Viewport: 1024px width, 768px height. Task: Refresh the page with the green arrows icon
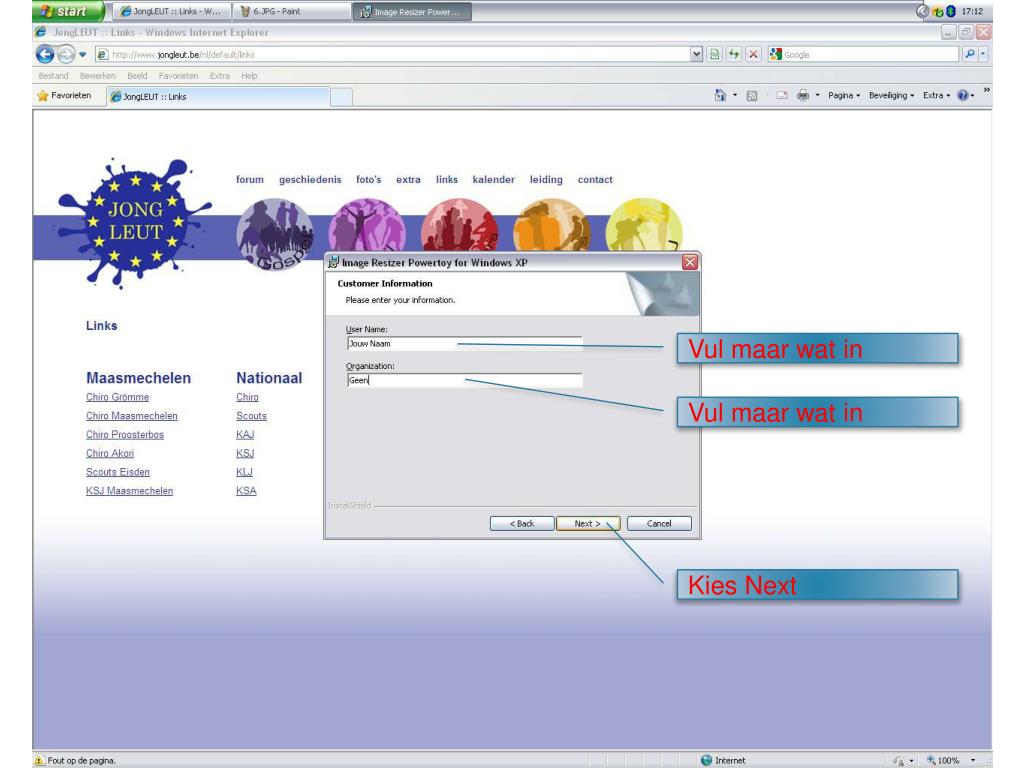734,54
